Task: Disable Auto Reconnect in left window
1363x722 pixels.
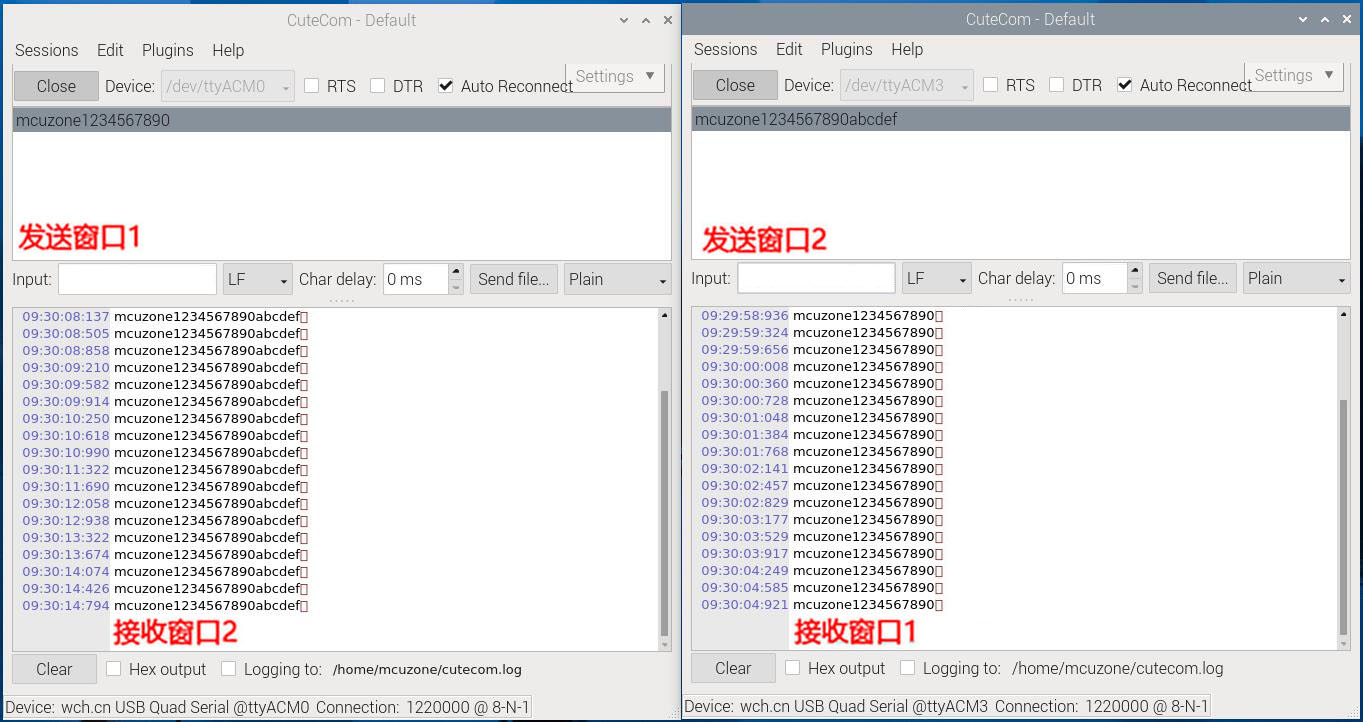Action: (446, 86)
